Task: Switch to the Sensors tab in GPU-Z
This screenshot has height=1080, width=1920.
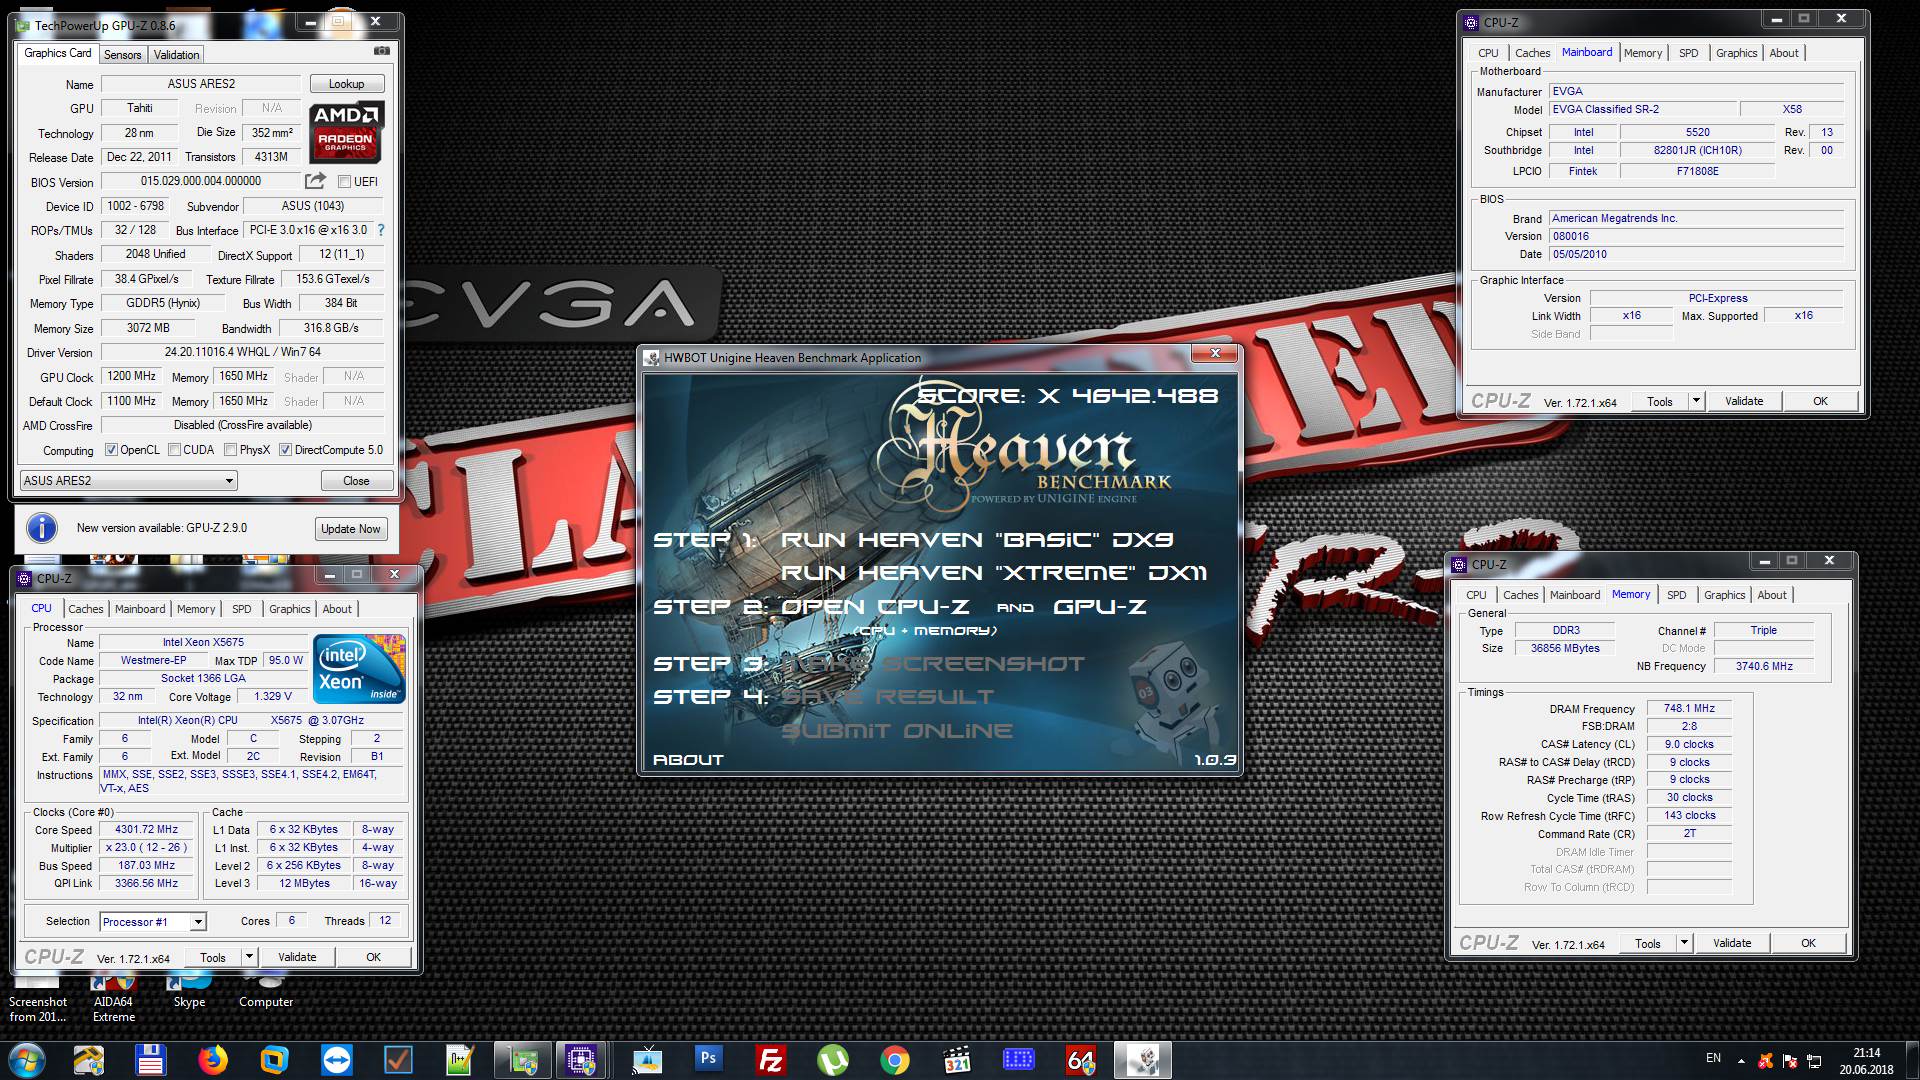Action: [122, 55]
